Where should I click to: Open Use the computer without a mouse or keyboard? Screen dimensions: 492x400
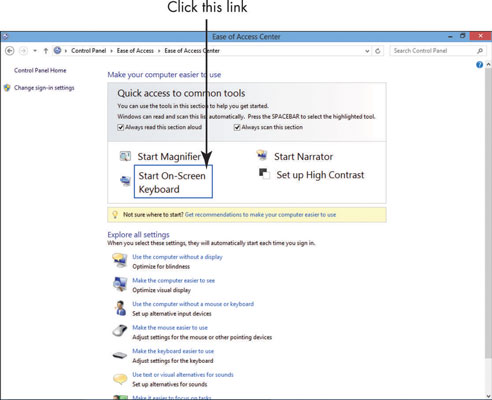point(193,304)
